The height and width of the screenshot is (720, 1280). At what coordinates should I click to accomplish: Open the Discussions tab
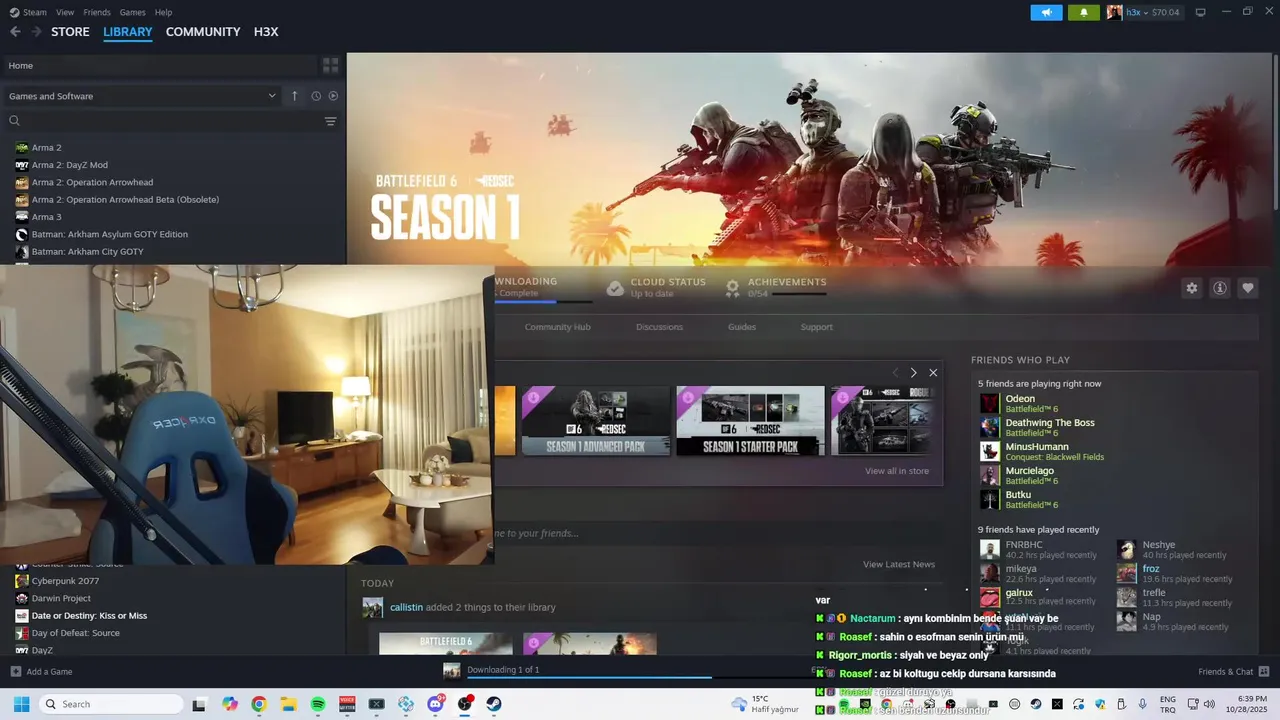click(x=659, y=327)
